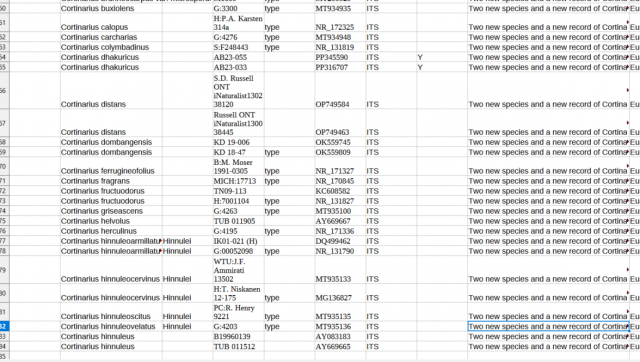Select the reference title cell in the highlighted row
This screenshot has height=362, width=640.
click(548, 326)
